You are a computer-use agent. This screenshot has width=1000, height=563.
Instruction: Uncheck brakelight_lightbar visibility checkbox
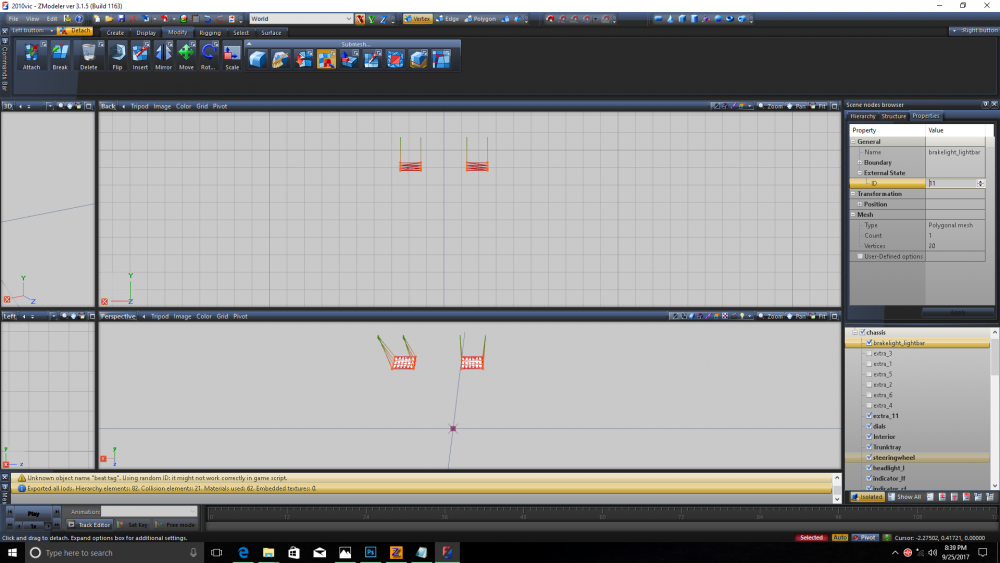coord(869,343)
